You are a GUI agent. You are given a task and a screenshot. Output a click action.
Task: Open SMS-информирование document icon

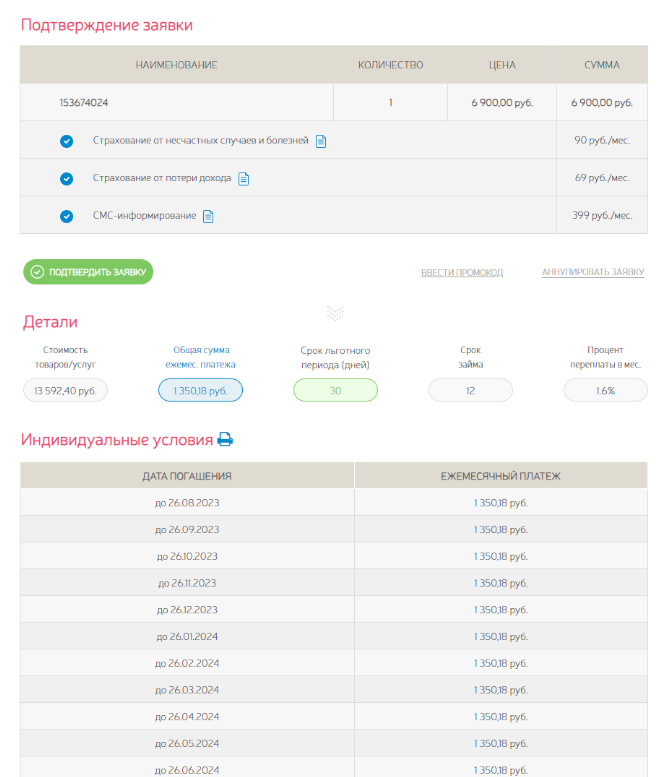(208, 216)
